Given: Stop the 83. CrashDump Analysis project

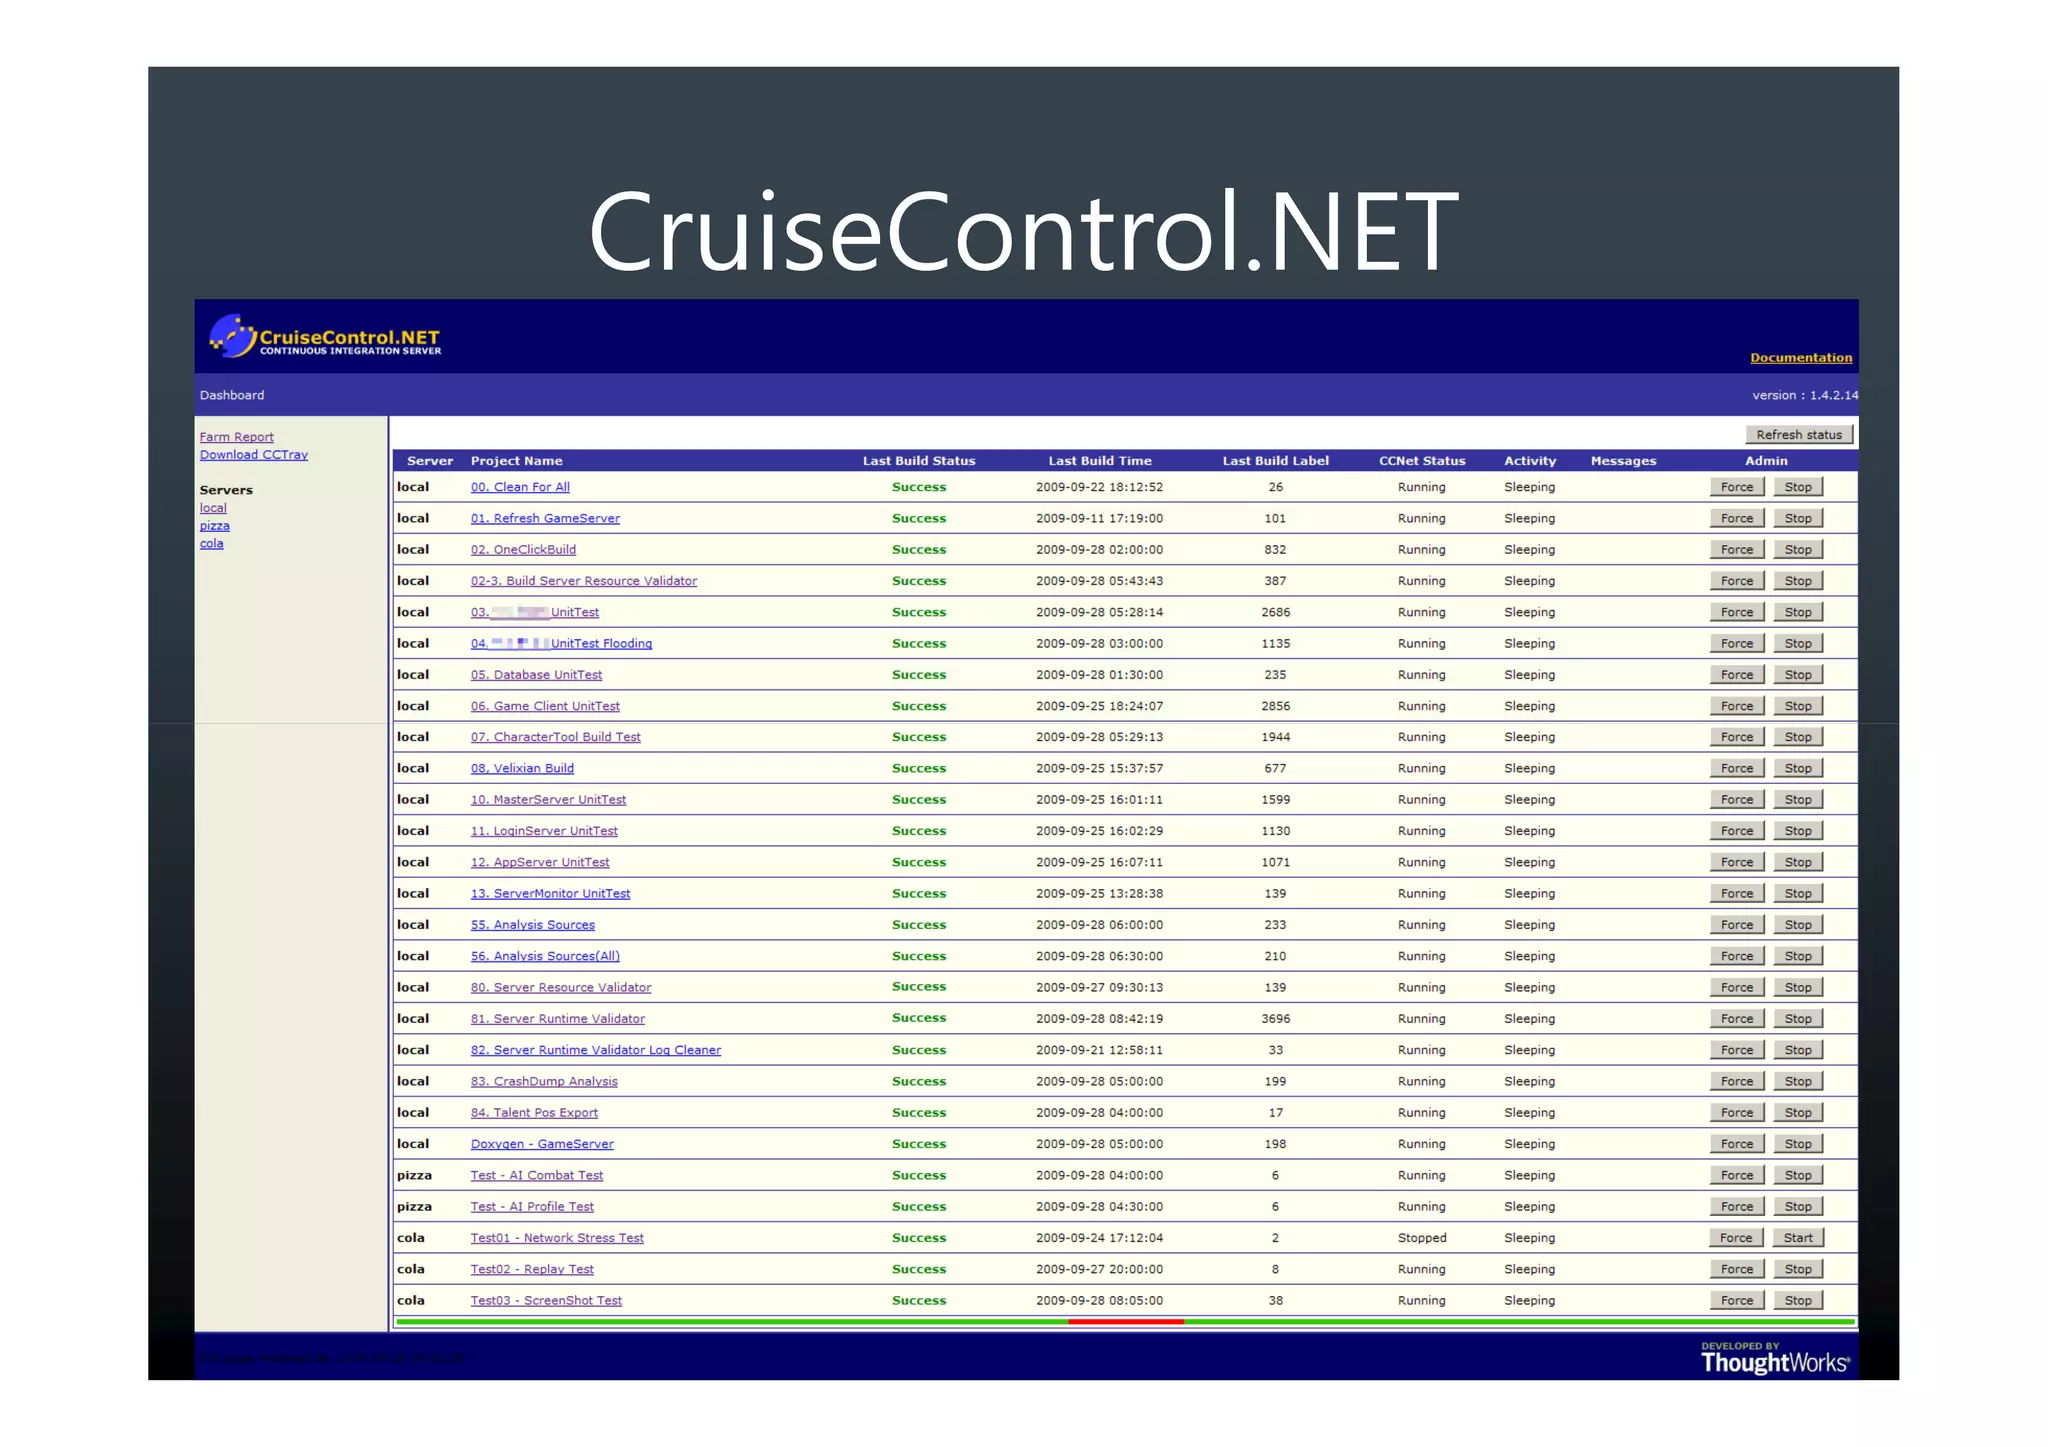Looking at the screenshot, I should 1798,1082.
